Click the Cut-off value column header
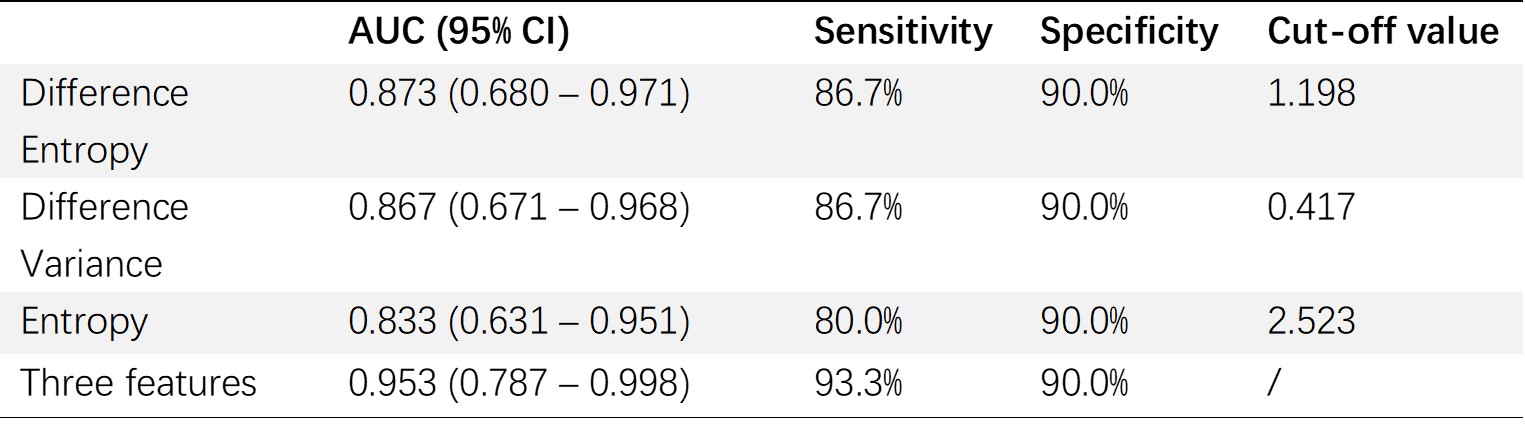Image resolution: width=1525 pixels, height=427 pixels. pyautogui.click(x=1383, y=33)
